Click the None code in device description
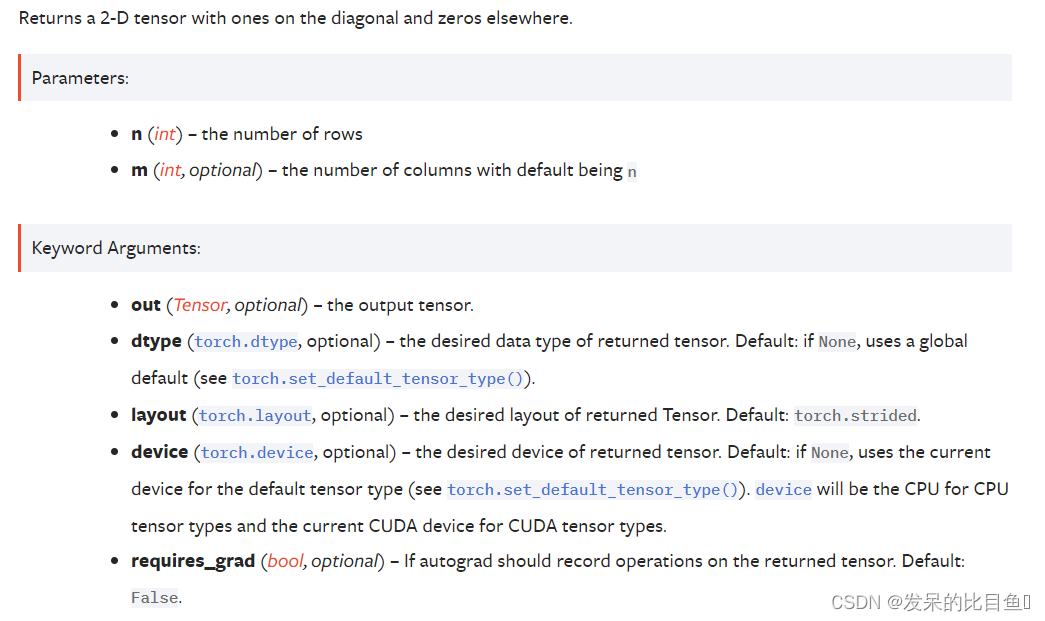Screen dimensions: 1045x621 coord(830,453)
